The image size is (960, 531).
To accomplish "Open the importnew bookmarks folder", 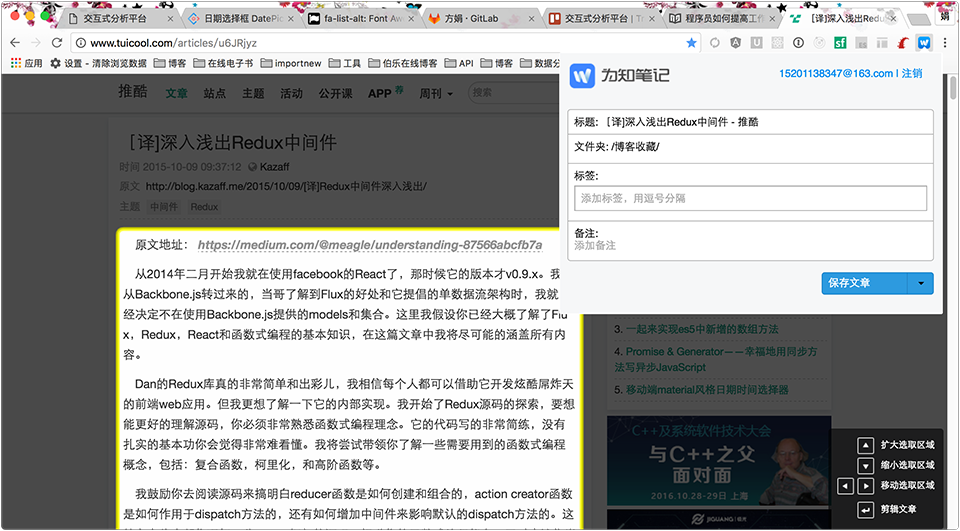I will tap(291, 63).
